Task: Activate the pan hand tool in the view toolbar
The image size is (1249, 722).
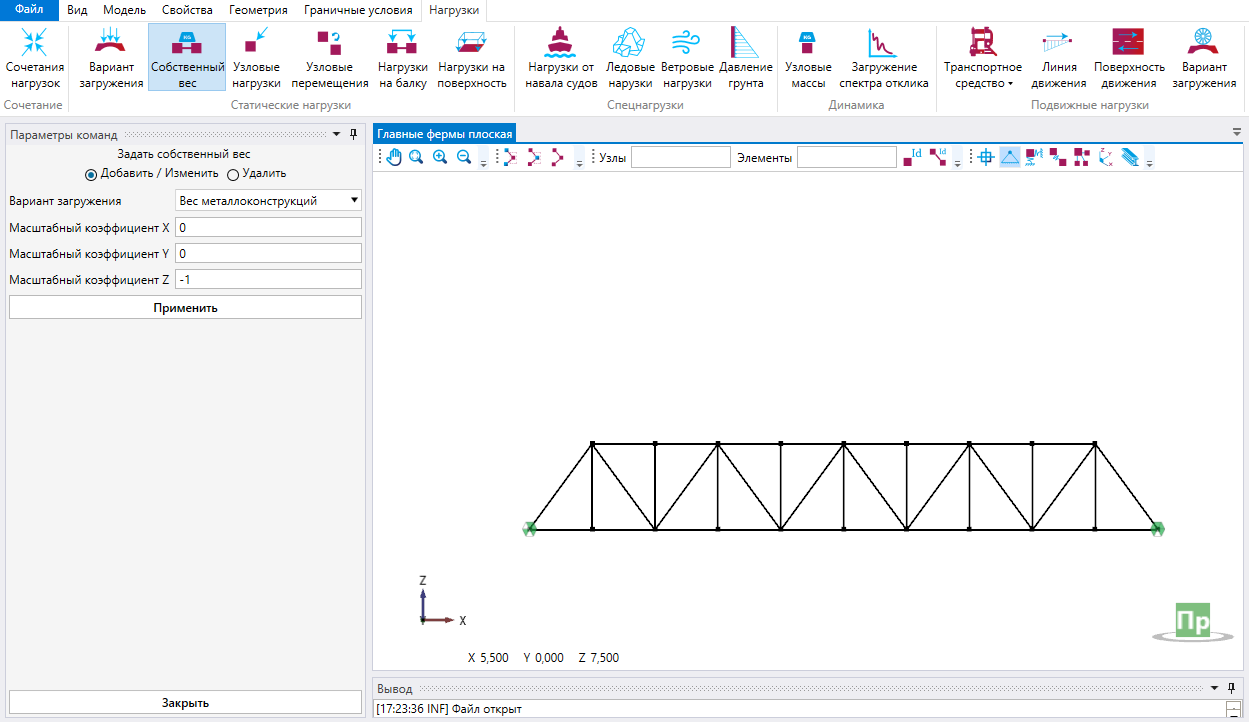Action: [394, 157]
